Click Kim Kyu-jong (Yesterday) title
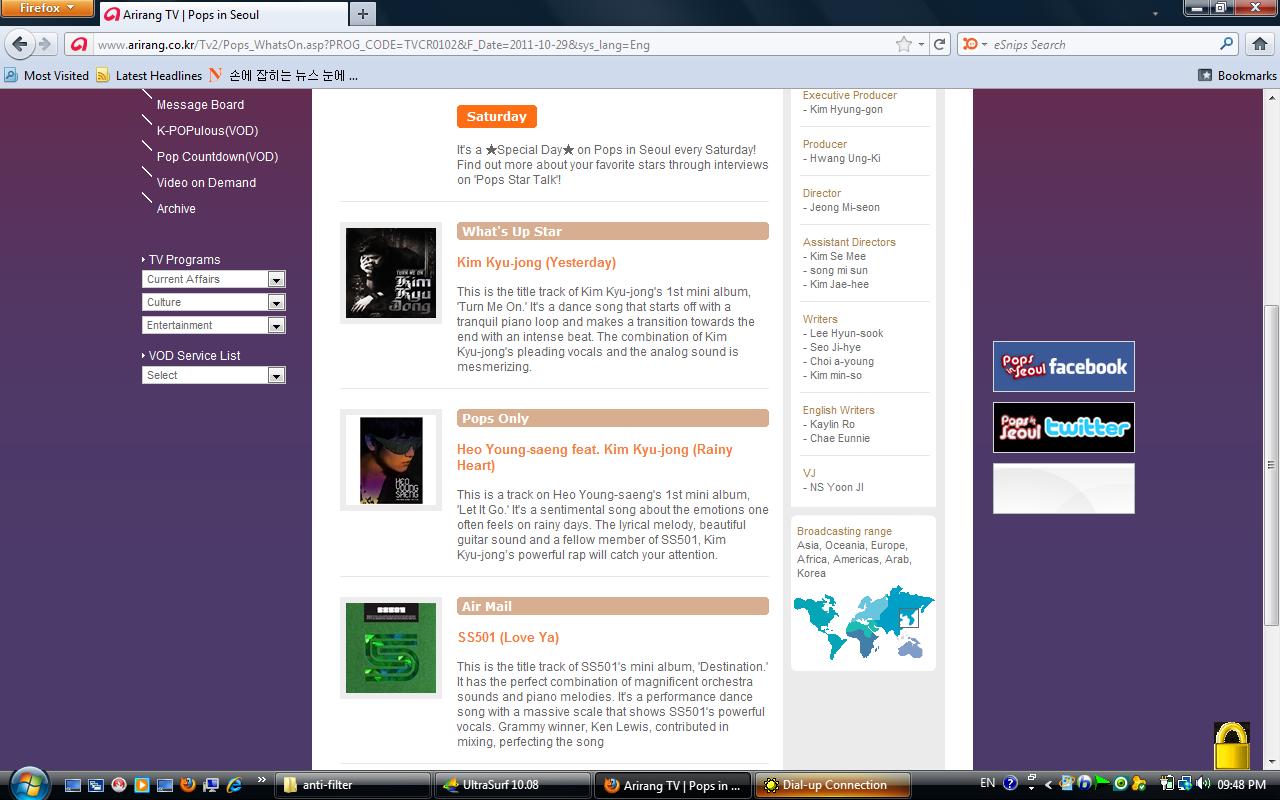The height and width of the screenshot is (800, 1280). [536, 262]
